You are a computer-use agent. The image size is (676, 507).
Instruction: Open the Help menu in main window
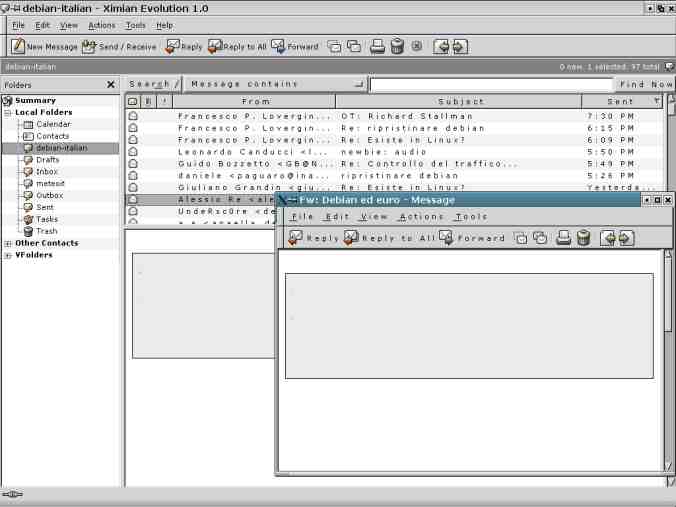[x=164, y=25]
